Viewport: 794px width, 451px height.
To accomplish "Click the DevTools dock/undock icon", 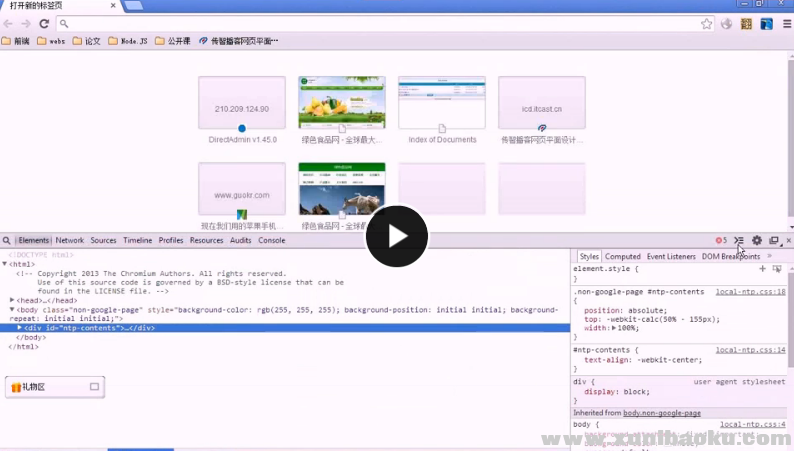I will click(x=774, y=241).
